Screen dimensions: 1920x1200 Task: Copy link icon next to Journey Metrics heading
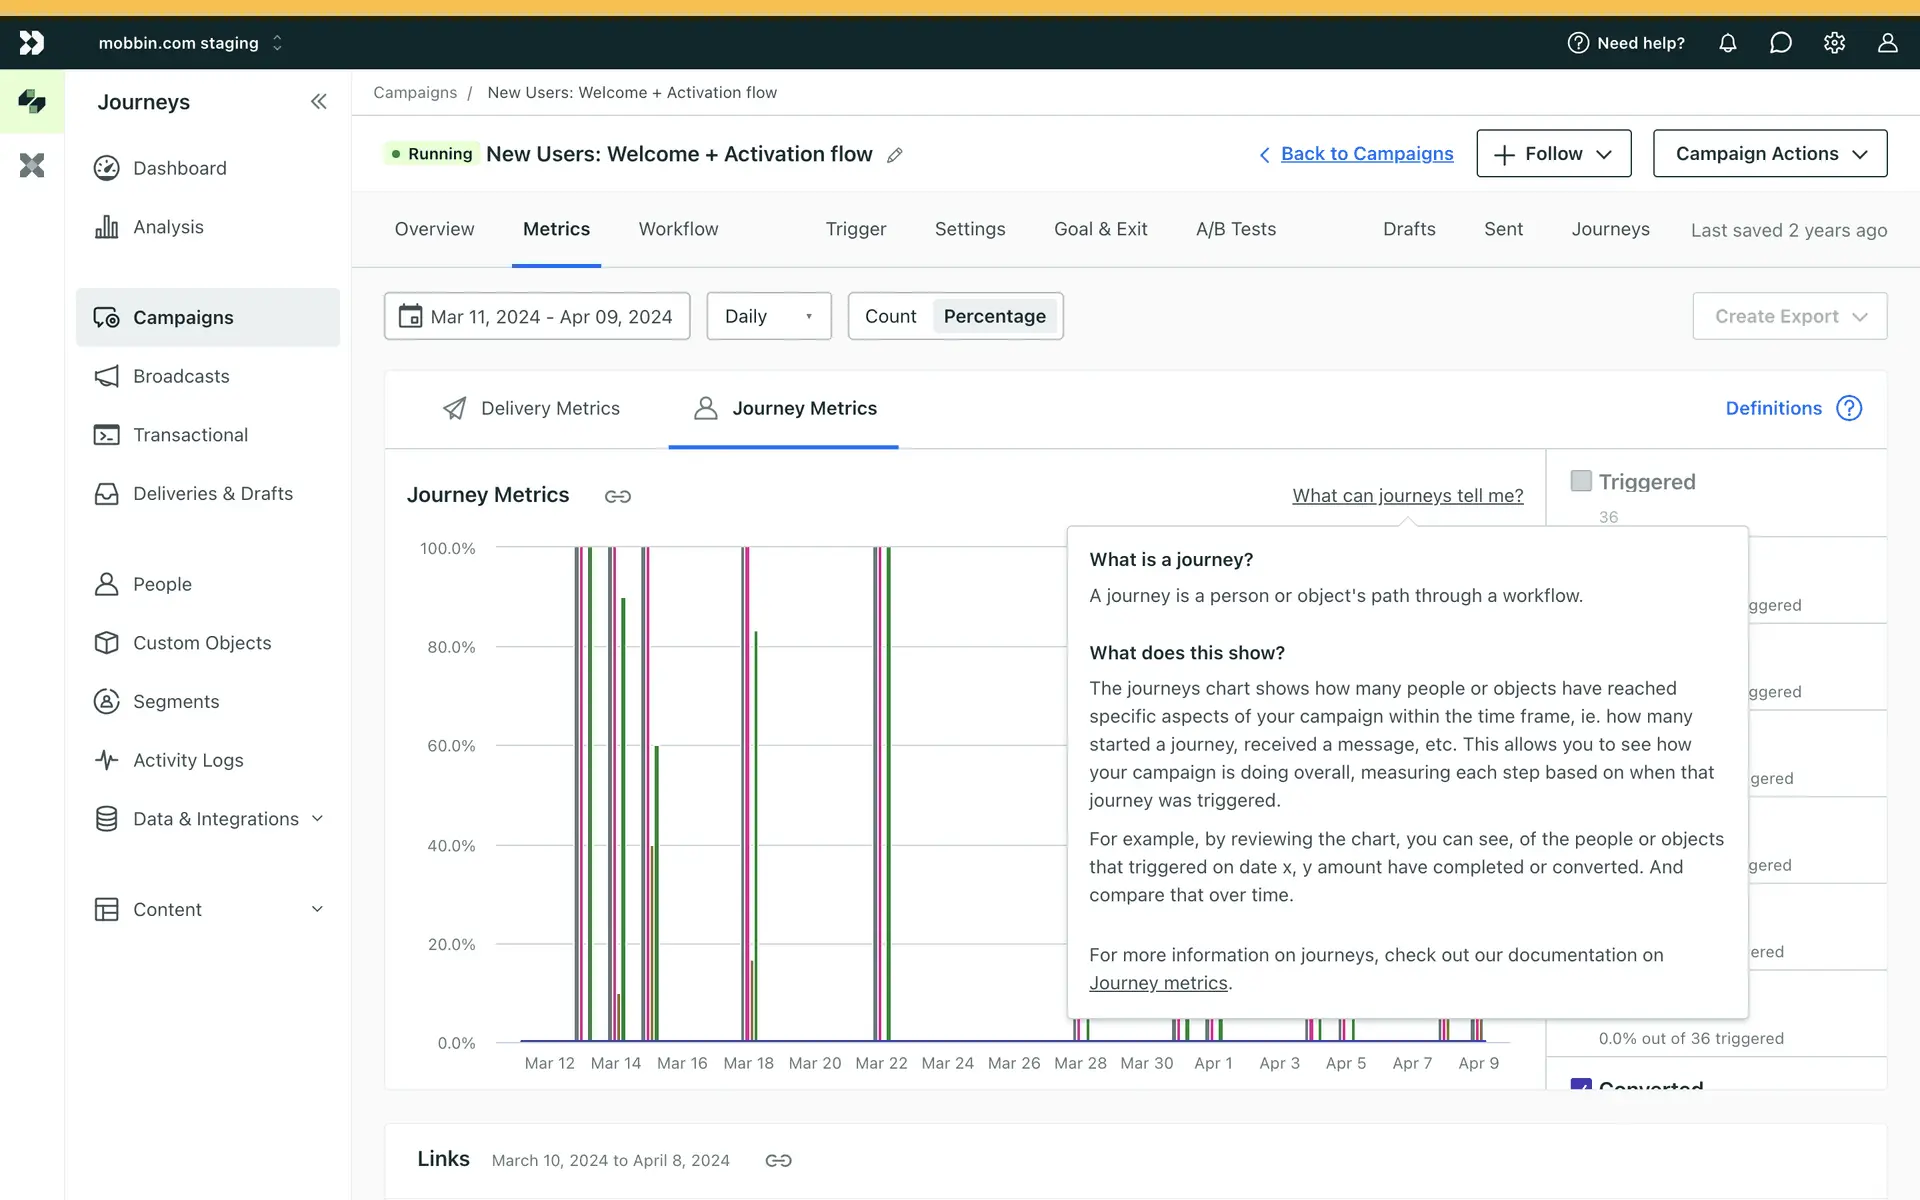point(617,496)
